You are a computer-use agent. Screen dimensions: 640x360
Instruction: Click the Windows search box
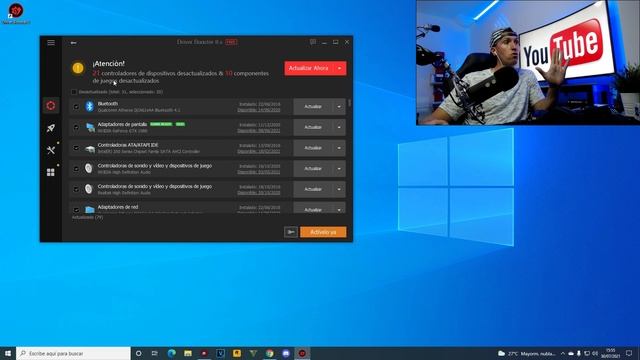point(73,353)
